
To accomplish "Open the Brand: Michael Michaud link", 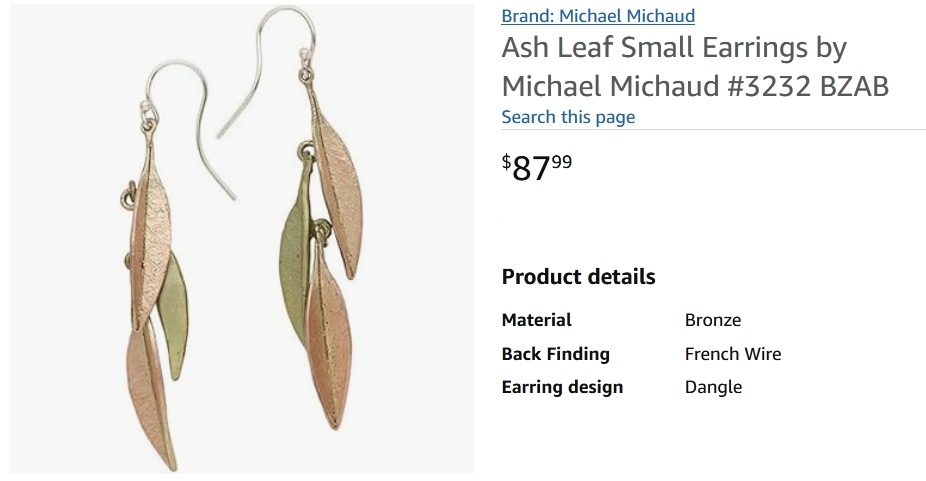I will click(x=598, y=16).
